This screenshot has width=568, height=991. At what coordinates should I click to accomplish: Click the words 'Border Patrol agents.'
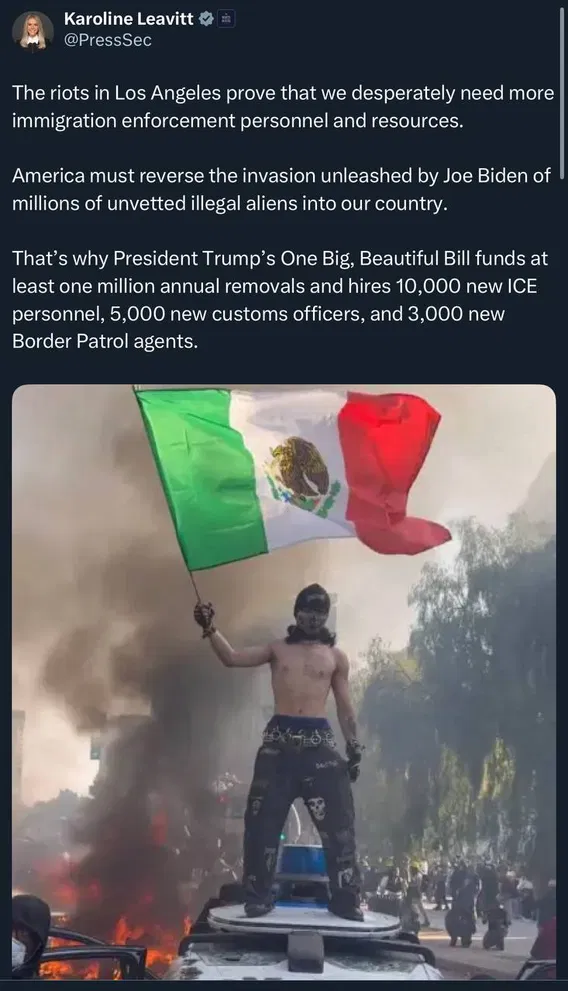coord(105,341)
